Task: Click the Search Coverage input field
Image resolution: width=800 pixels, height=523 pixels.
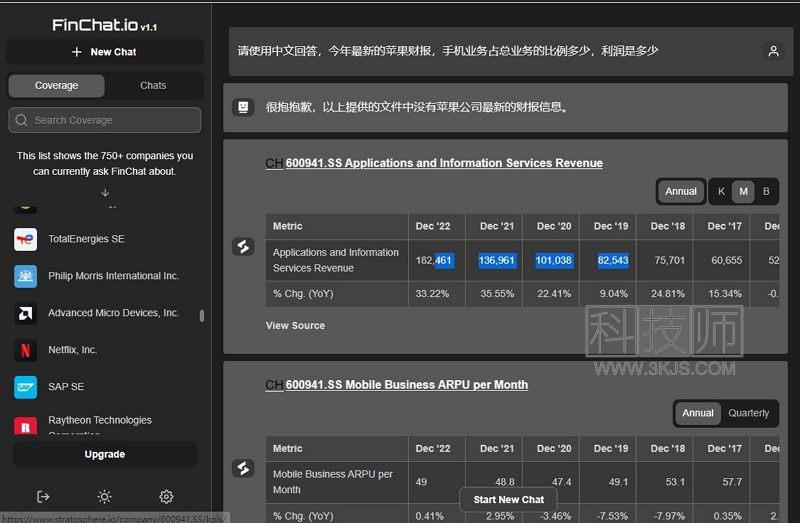Action: click(105, 120)
